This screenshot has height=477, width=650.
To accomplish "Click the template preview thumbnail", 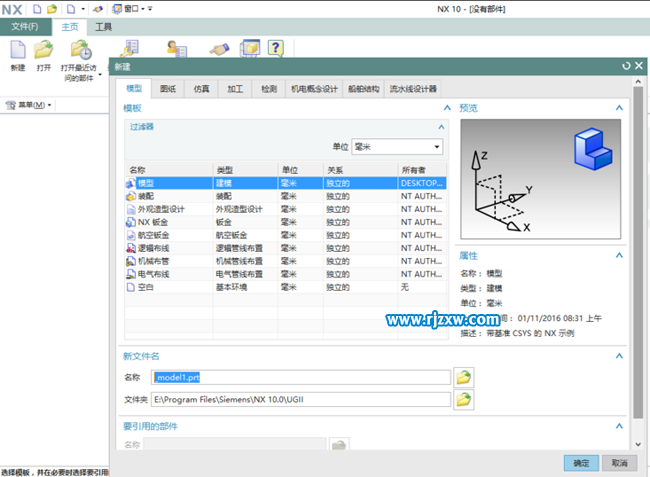I will [541, 179].
